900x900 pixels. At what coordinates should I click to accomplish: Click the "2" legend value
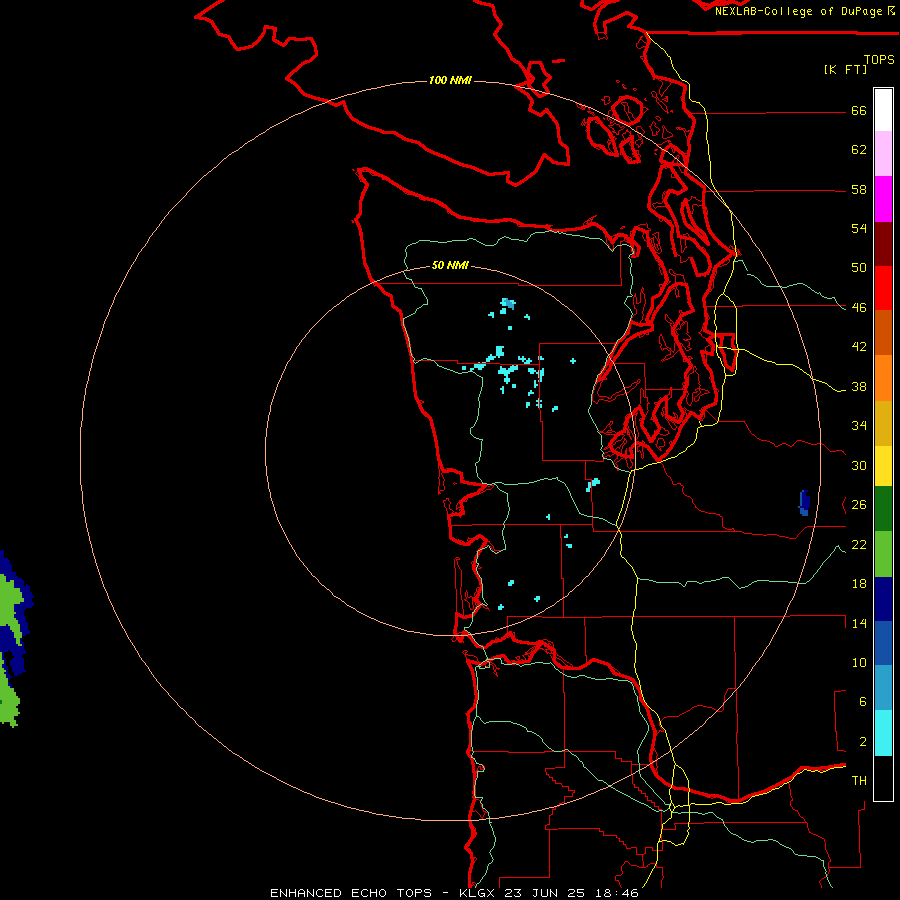(862, 742)
